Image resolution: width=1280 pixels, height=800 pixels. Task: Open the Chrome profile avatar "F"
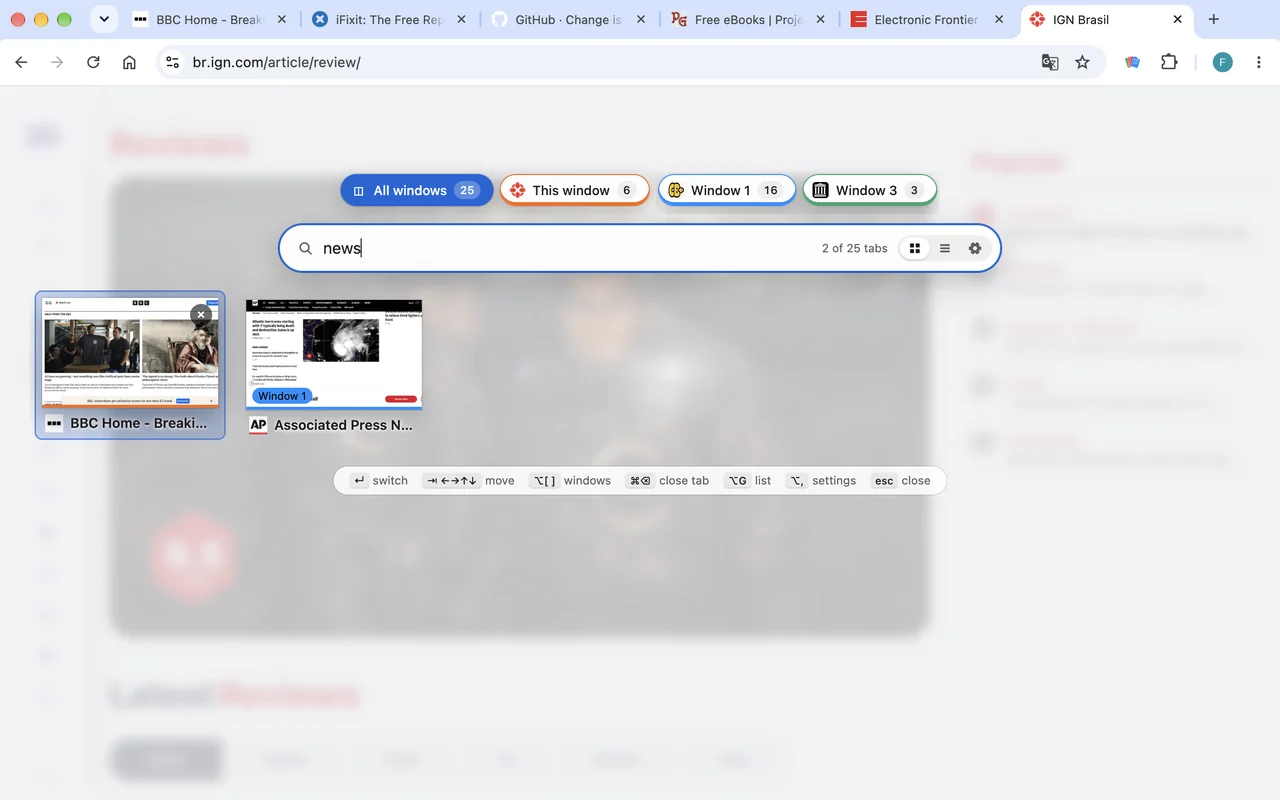[x=1222, y=62]
